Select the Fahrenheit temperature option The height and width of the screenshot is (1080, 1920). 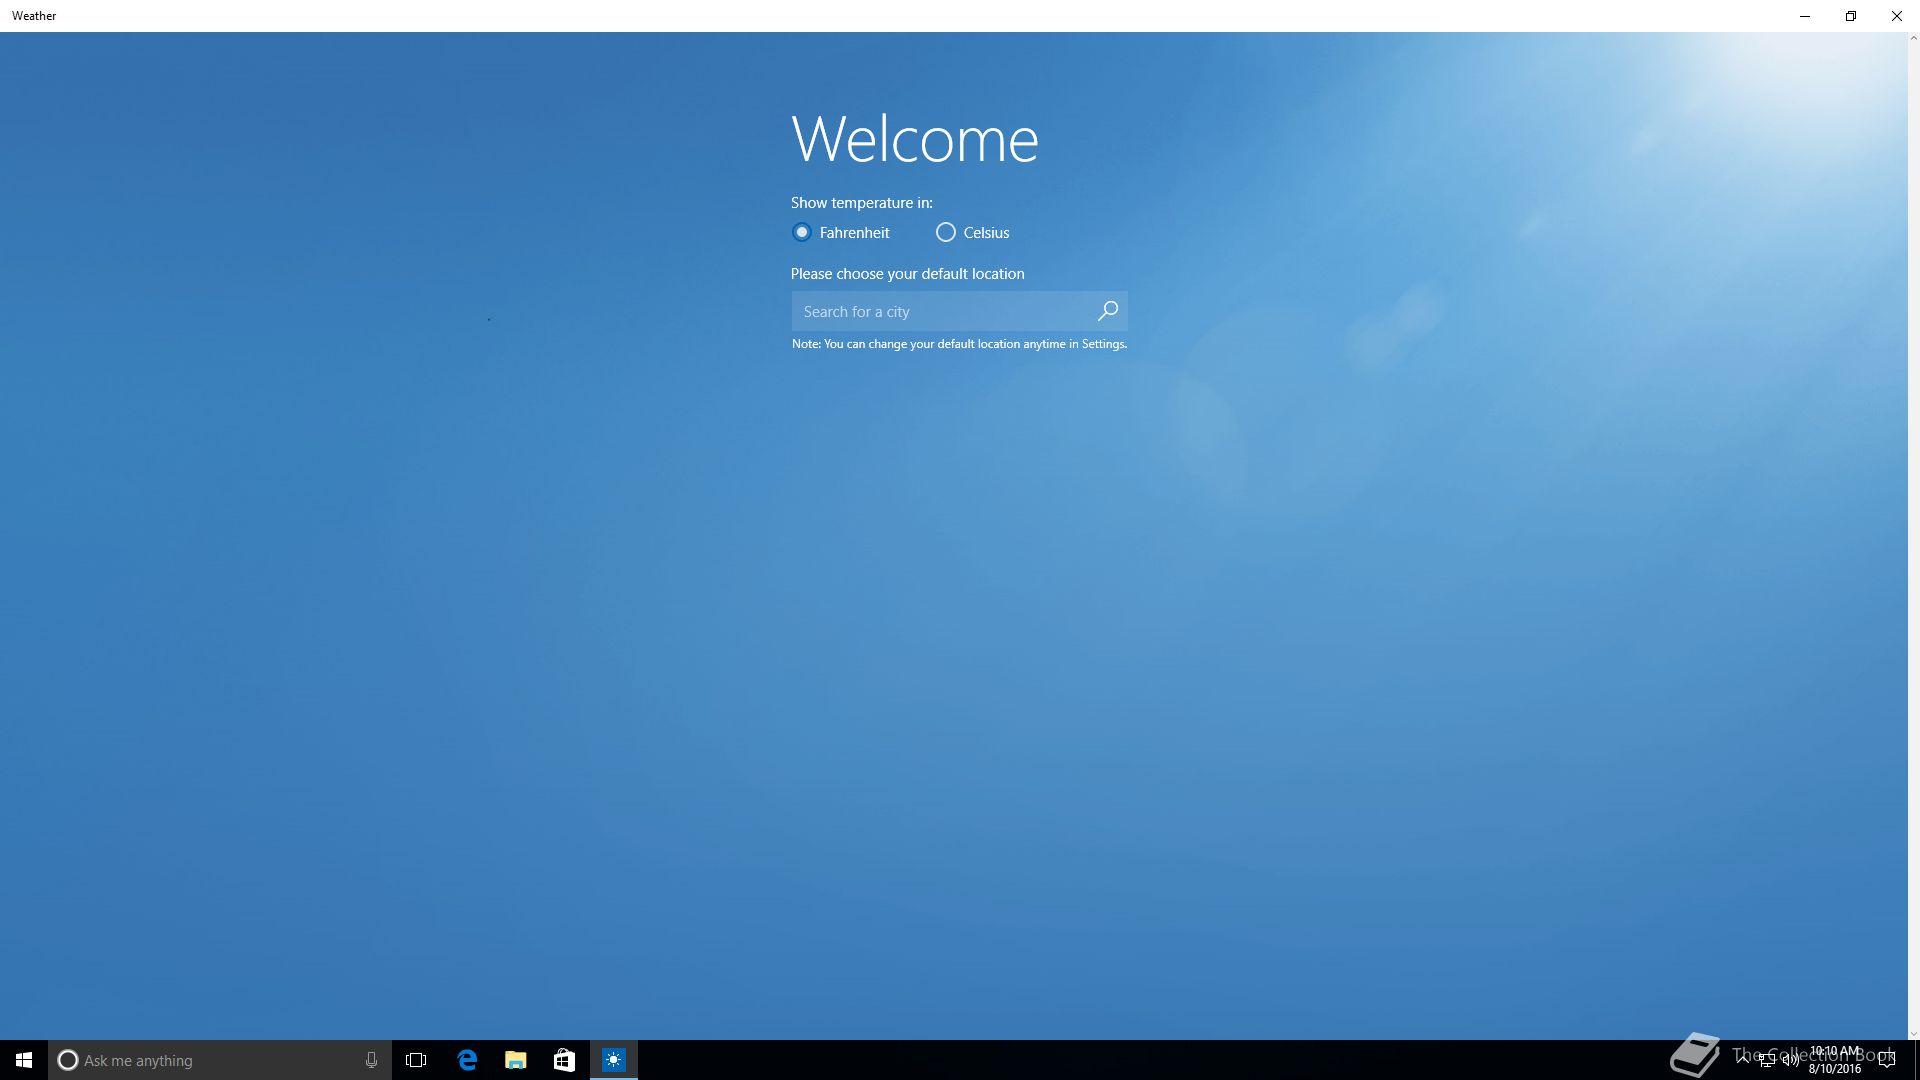point(802,232)
